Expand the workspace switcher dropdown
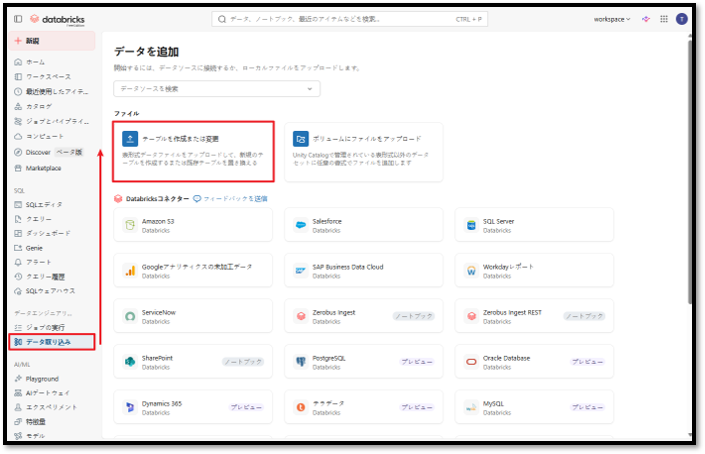705x454 pixels. pos(612,19)
